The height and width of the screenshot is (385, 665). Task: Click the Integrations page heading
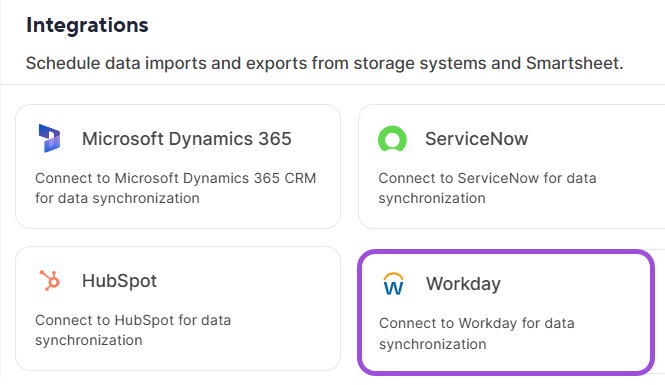[87, 25]
